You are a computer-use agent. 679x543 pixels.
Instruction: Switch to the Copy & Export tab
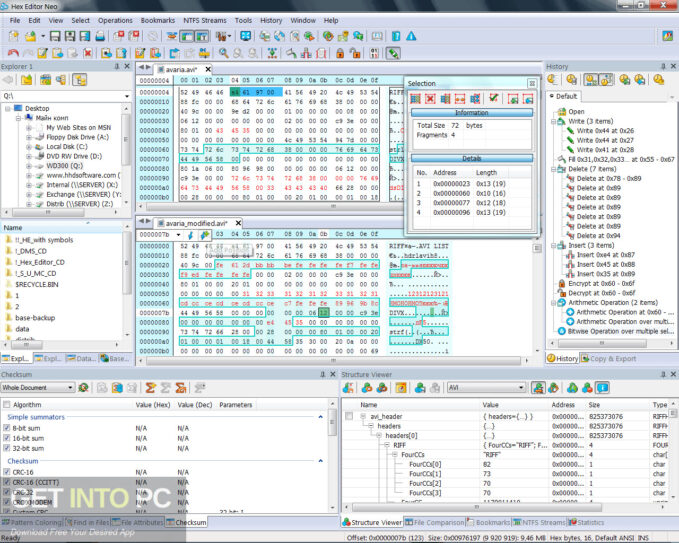(x=608, y=359)
